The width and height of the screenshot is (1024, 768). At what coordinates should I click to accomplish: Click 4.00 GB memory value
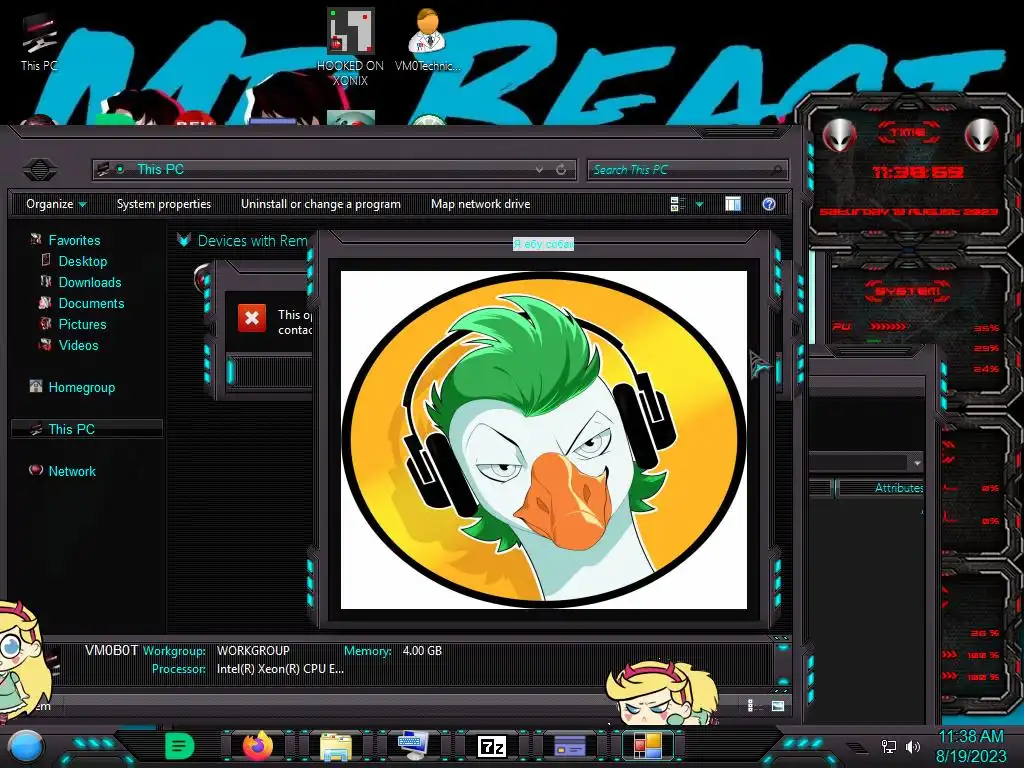tap(422, 650)
